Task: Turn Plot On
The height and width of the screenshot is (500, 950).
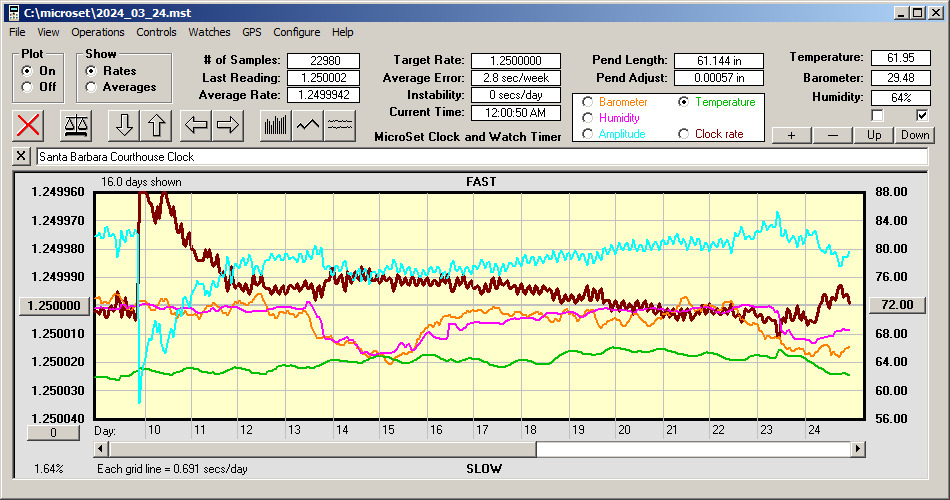Action: pyautogui.click(x=27, y=71)
